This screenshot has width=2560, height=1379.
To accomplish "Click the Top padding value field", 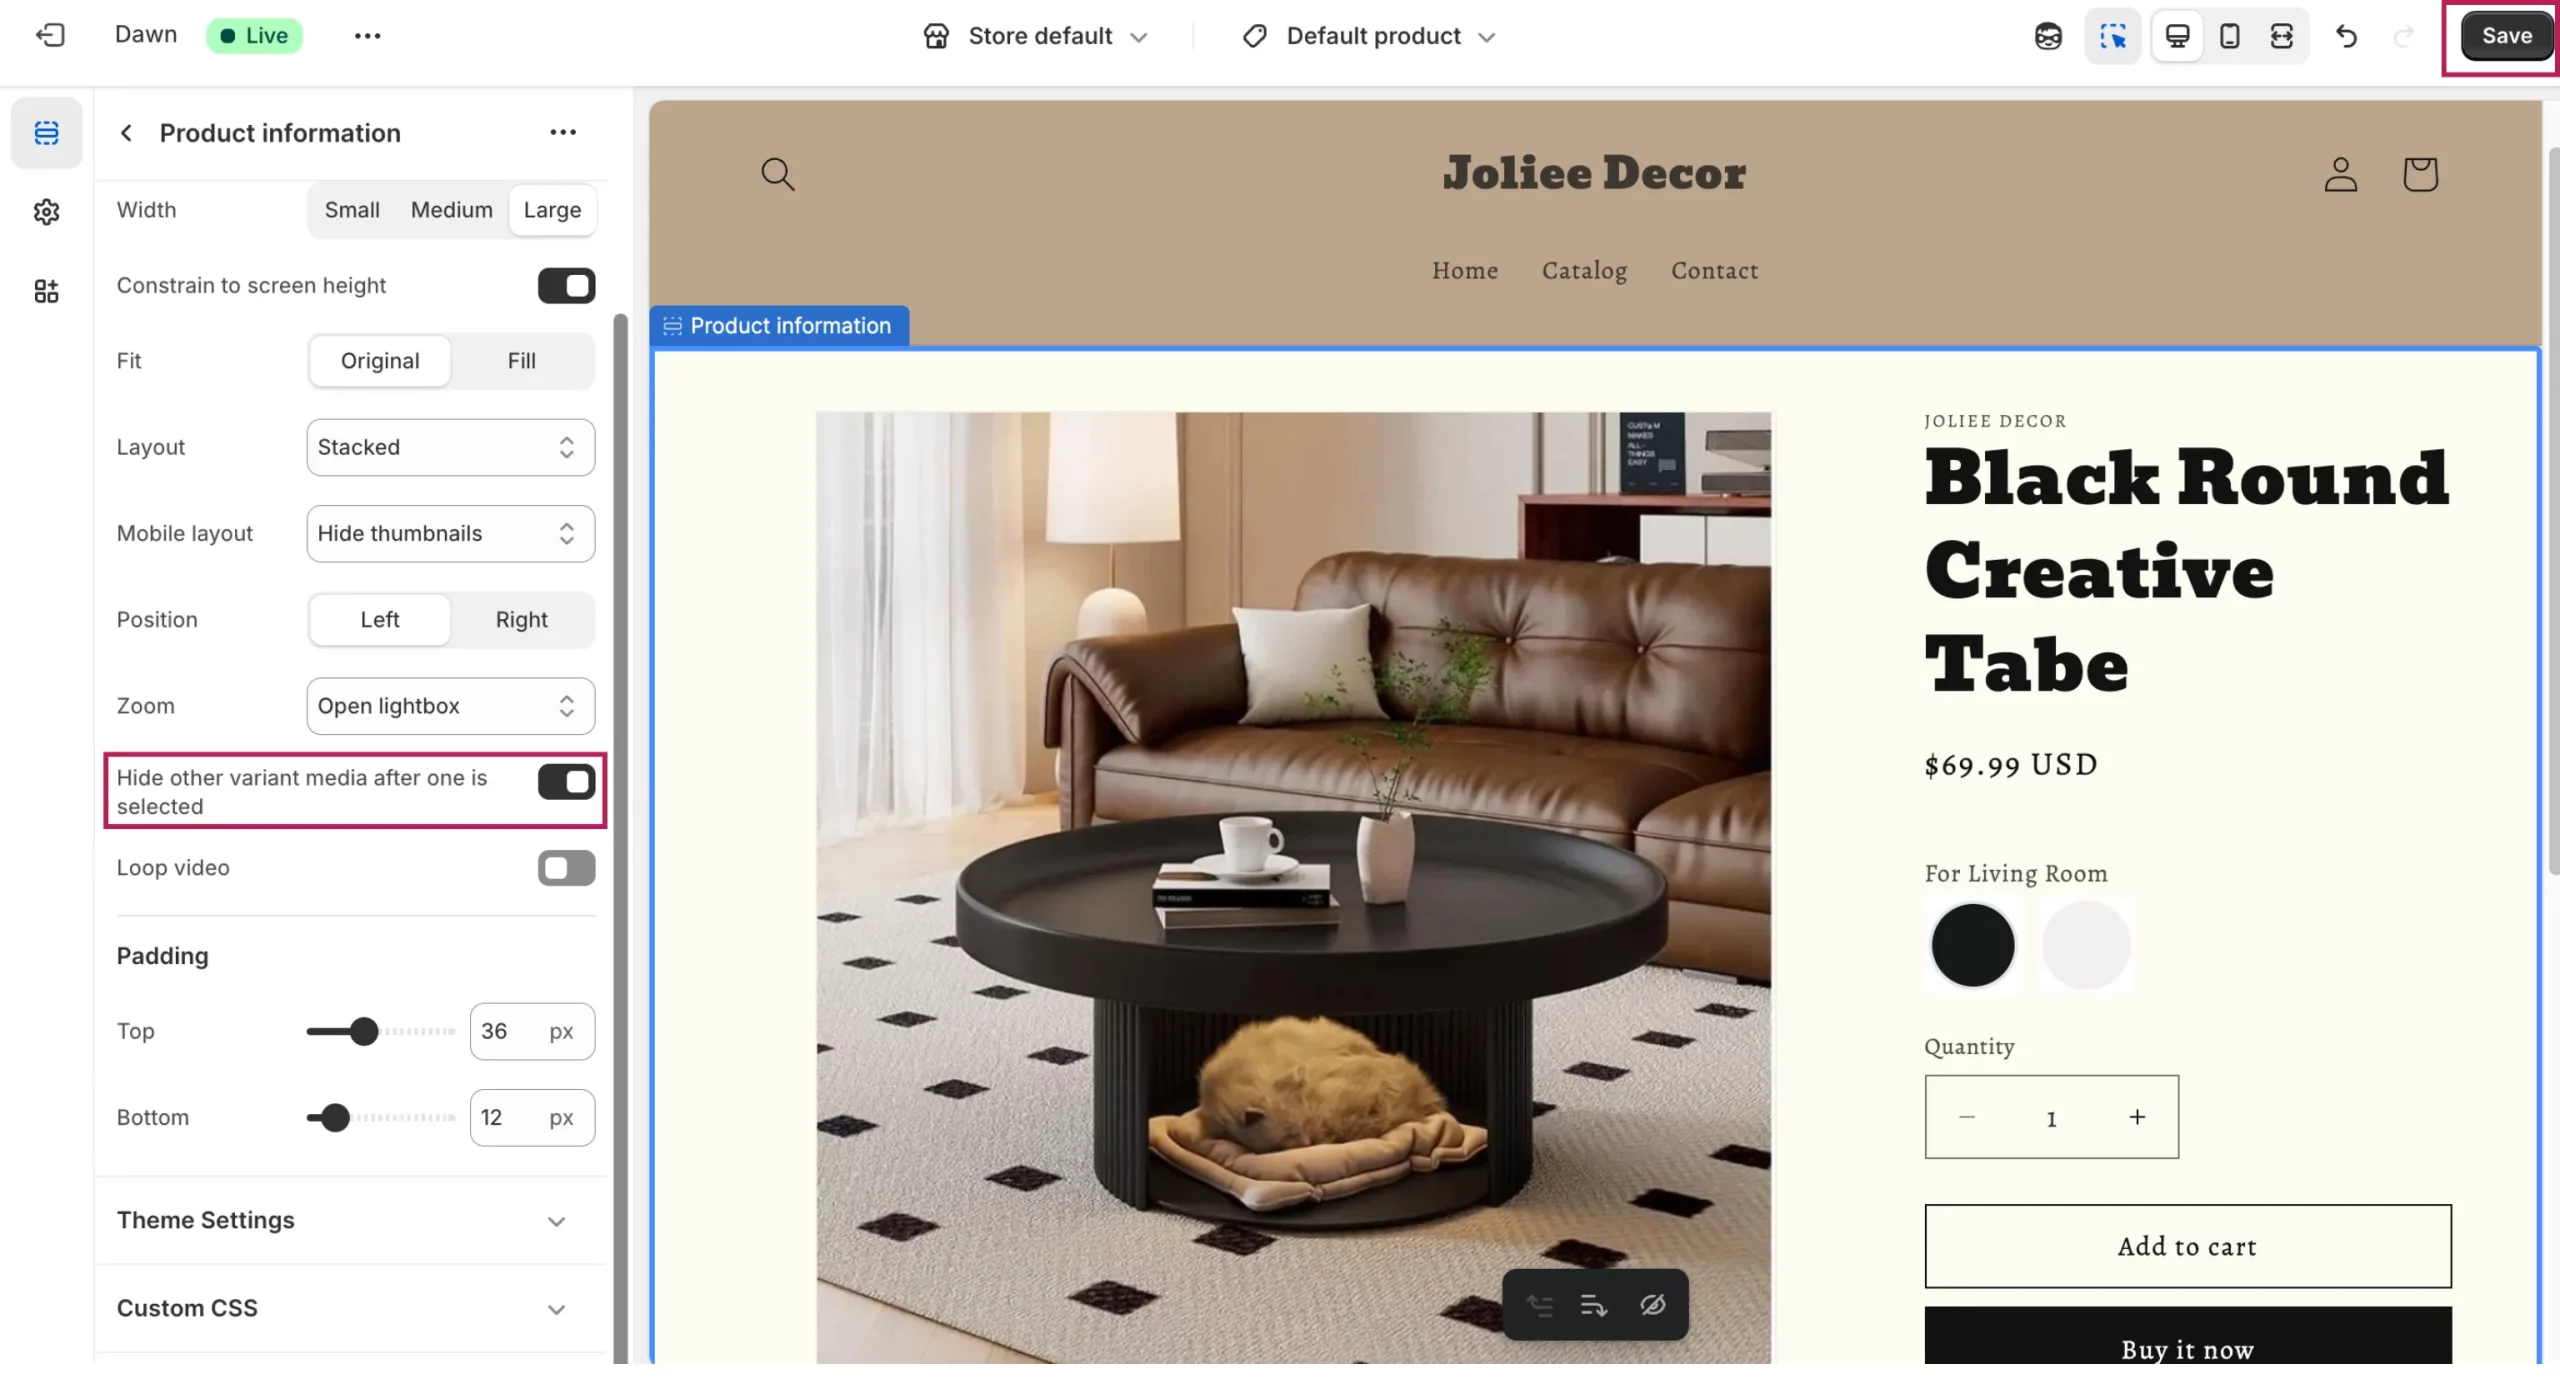I will coord(532,1032).
